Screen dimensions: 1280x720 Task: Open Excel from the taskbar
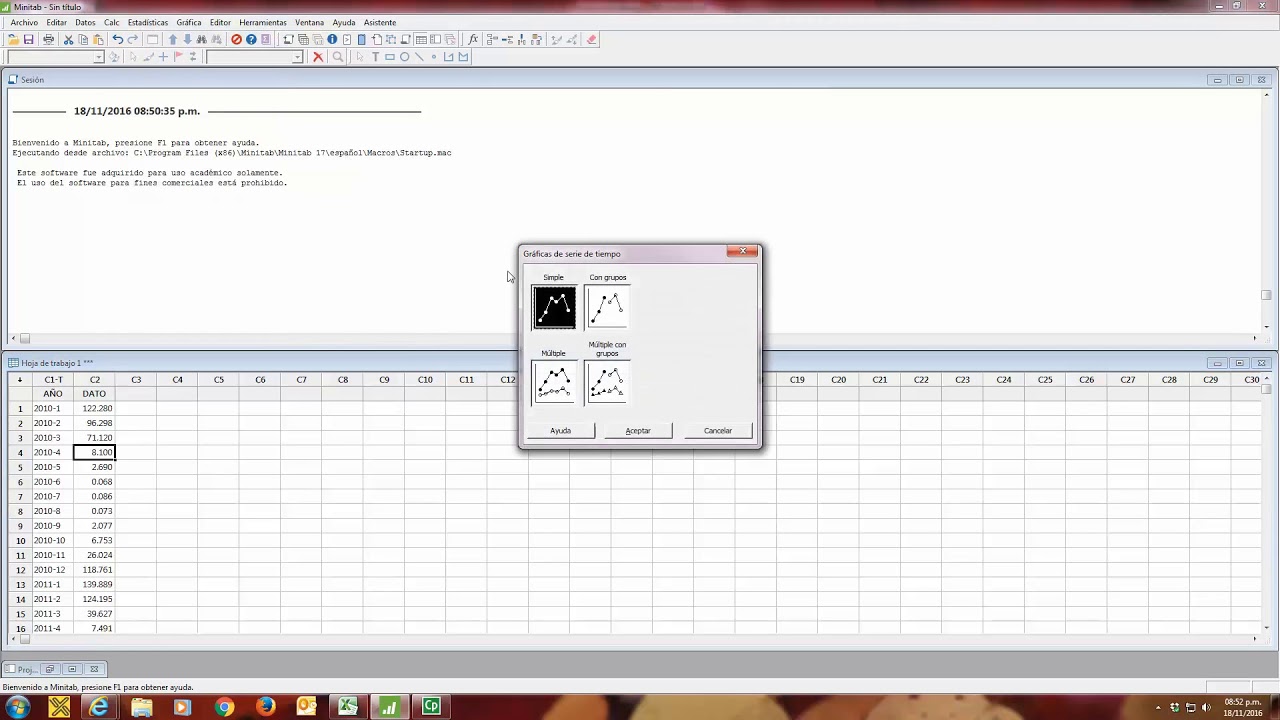pos(348,707)
